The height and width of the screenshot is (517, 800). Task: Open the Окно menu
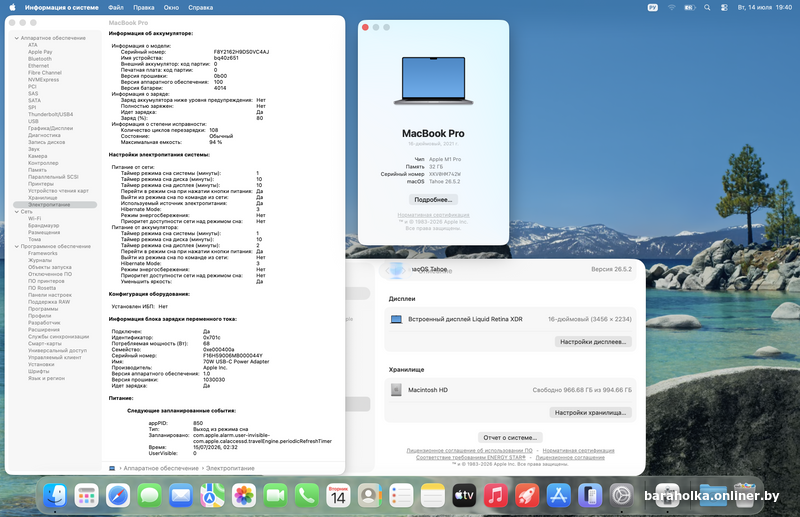tap(171, 8)
